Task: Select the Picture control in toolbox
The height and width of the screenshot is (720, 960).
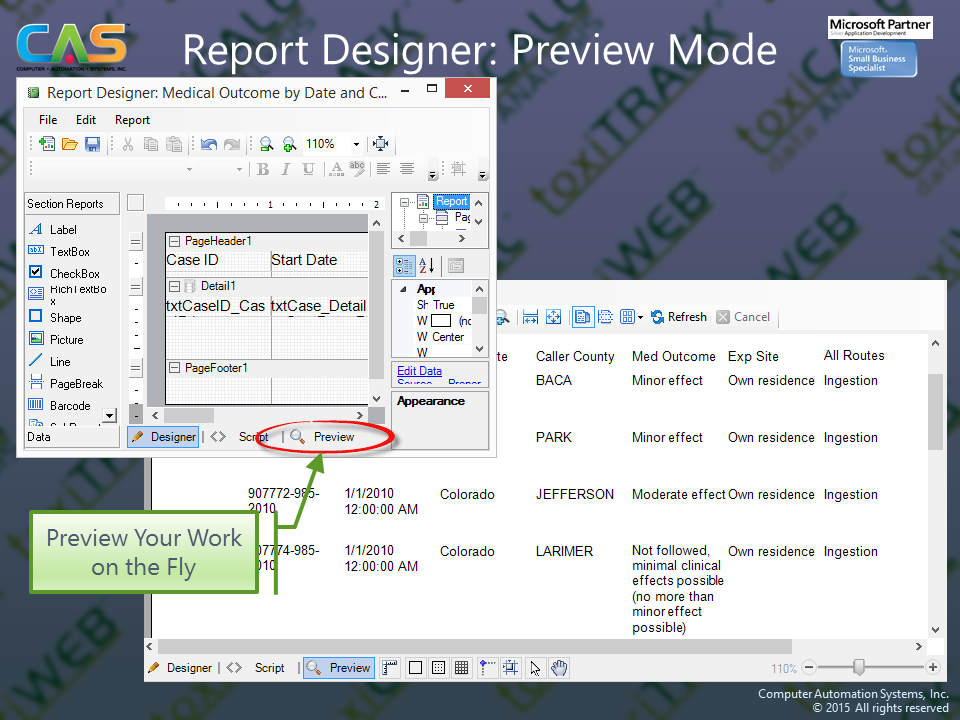Action: pos(67,340)
